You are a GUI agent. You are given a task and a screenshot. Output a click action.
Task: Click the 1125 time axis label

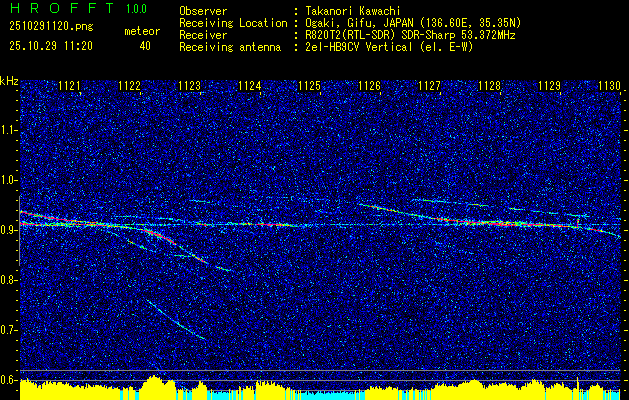(x=310, y=86)
